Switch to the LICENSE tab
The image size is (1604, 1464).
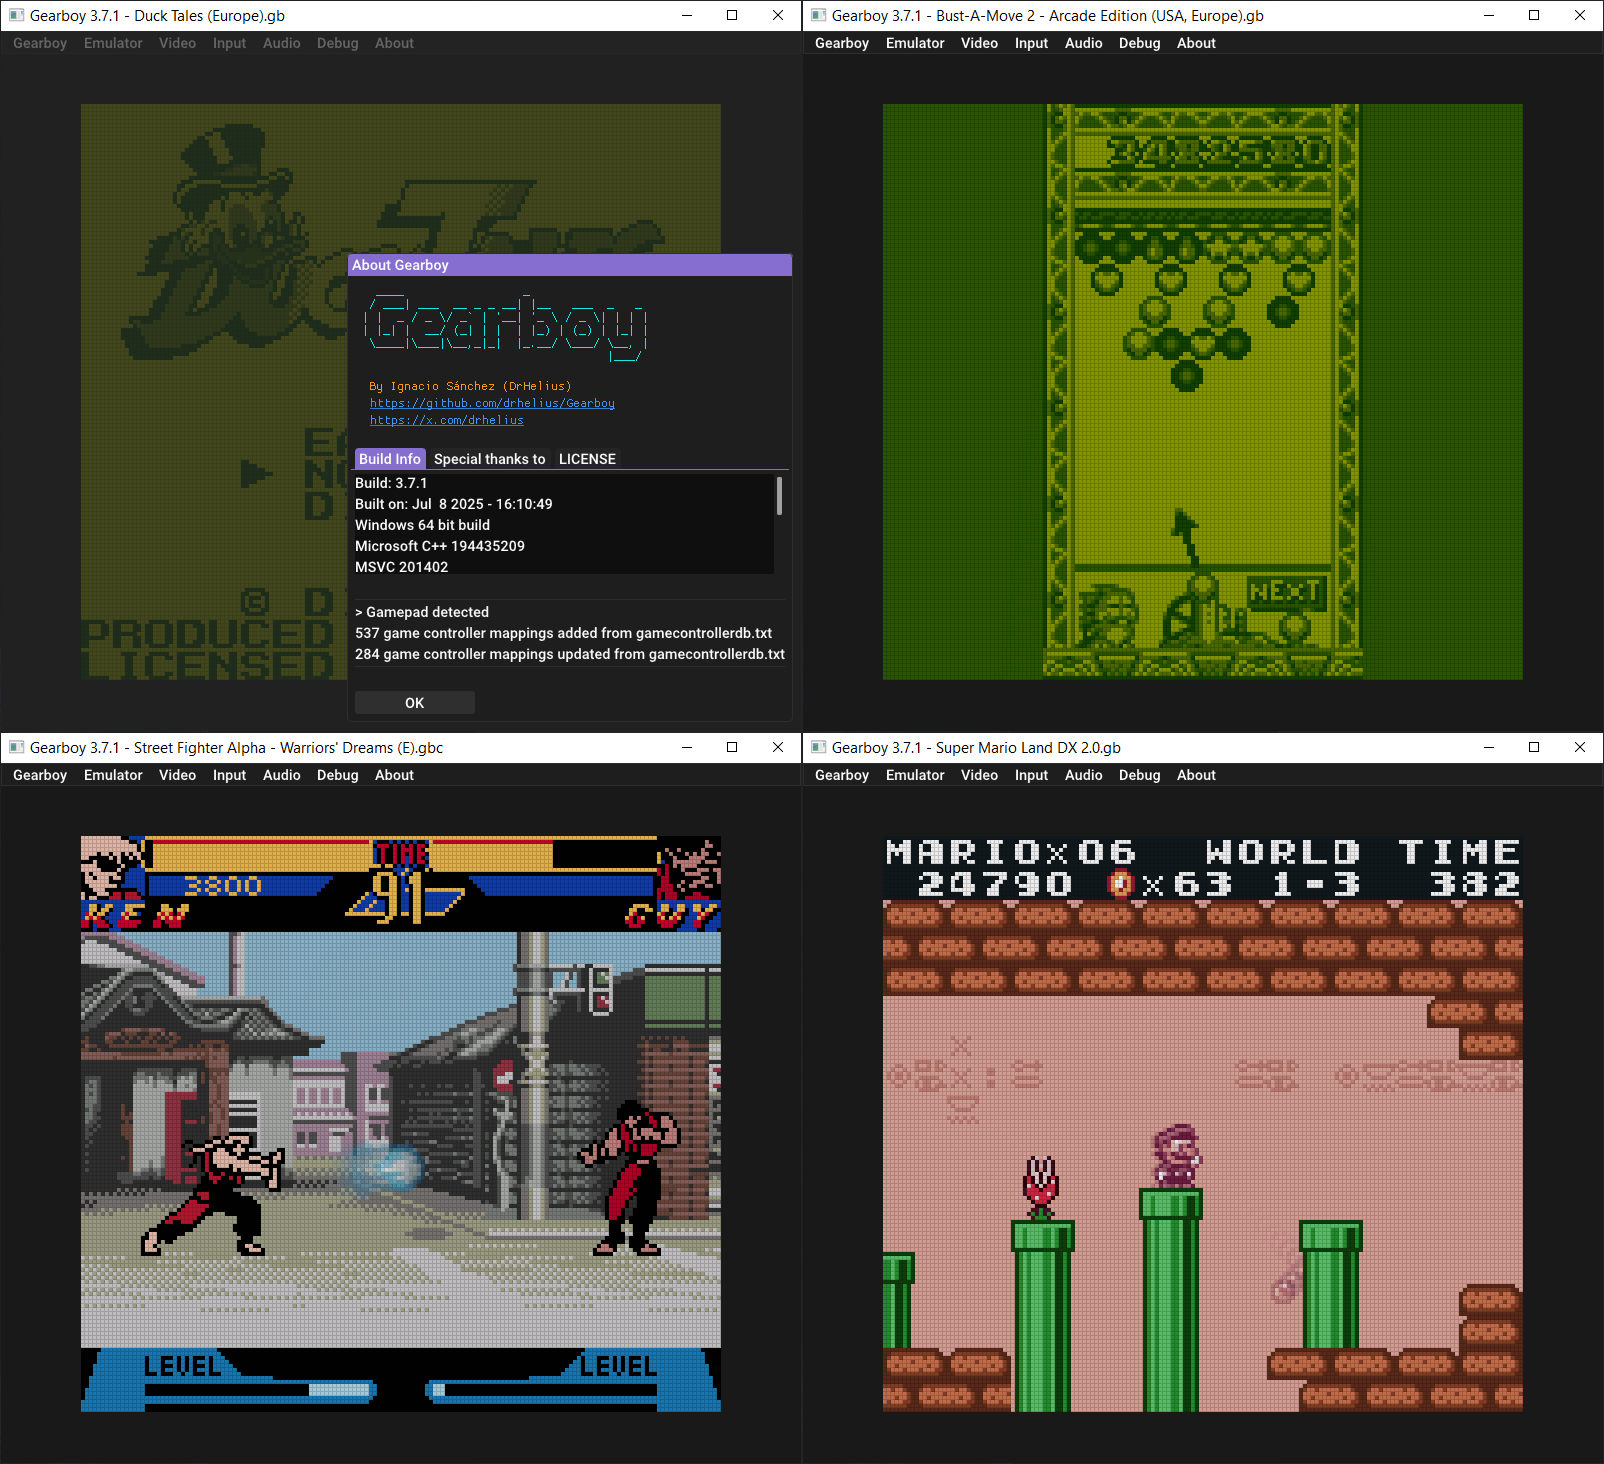click(587, 459)
